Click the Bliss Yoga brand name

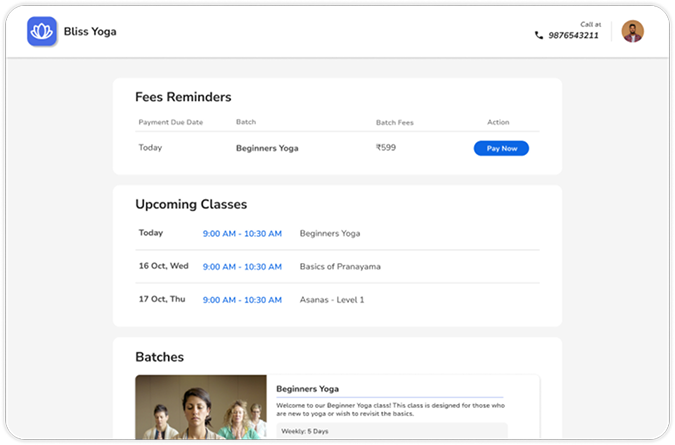click(x=90, y=31)
